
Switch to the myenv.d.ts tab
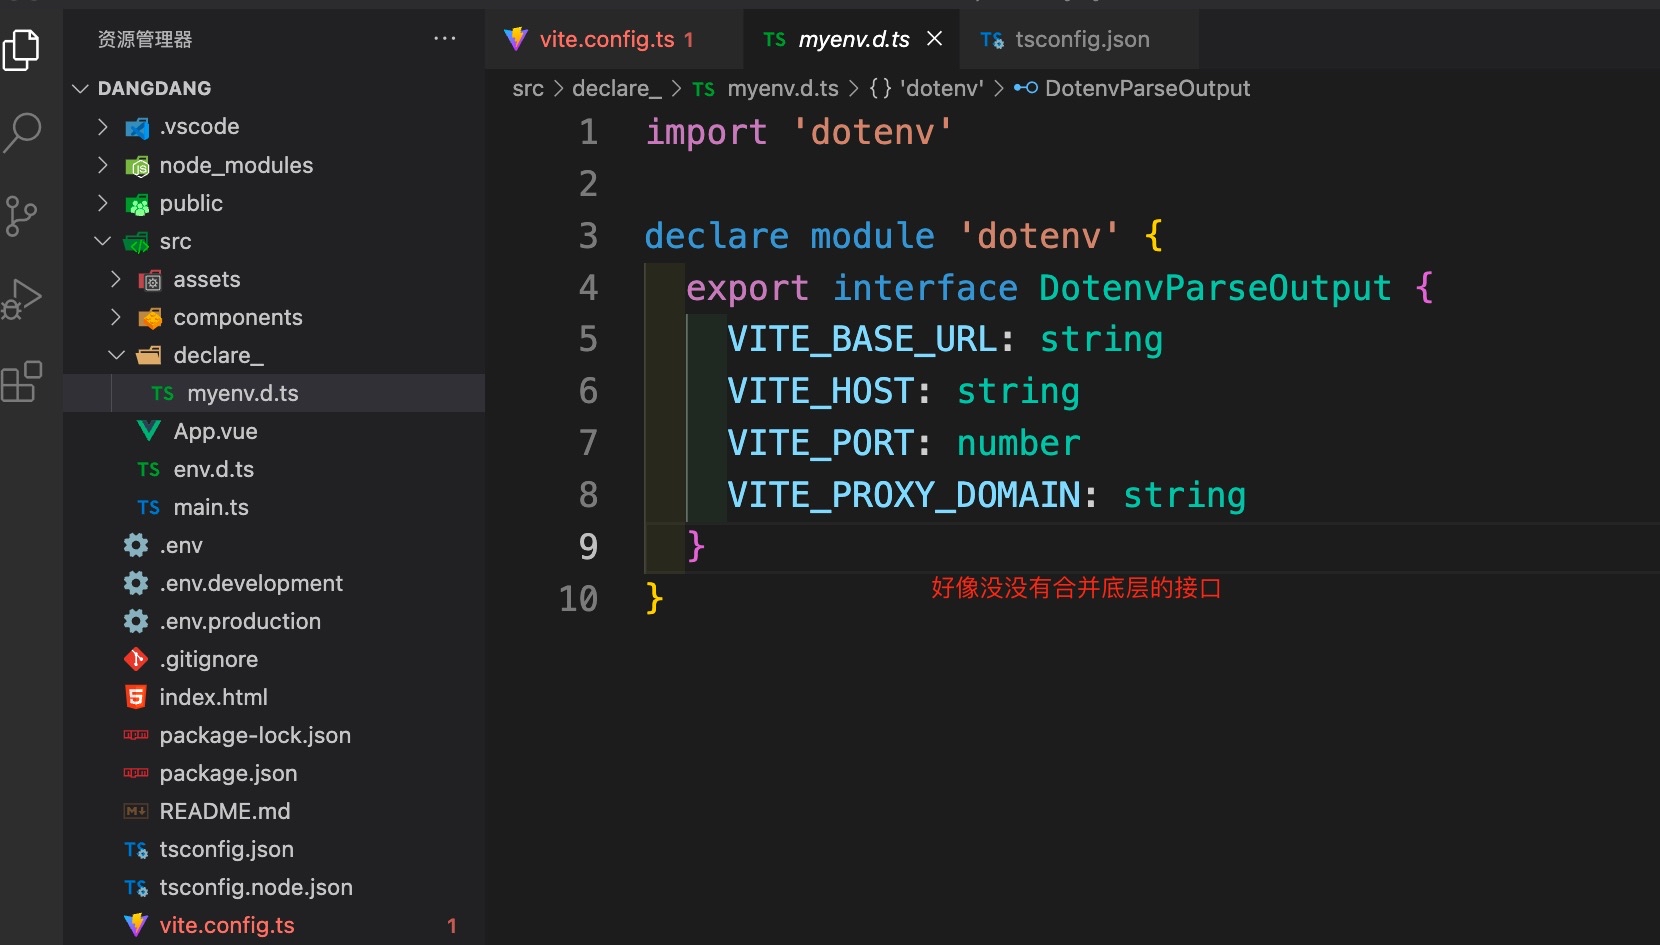click(x=852, y=39)
